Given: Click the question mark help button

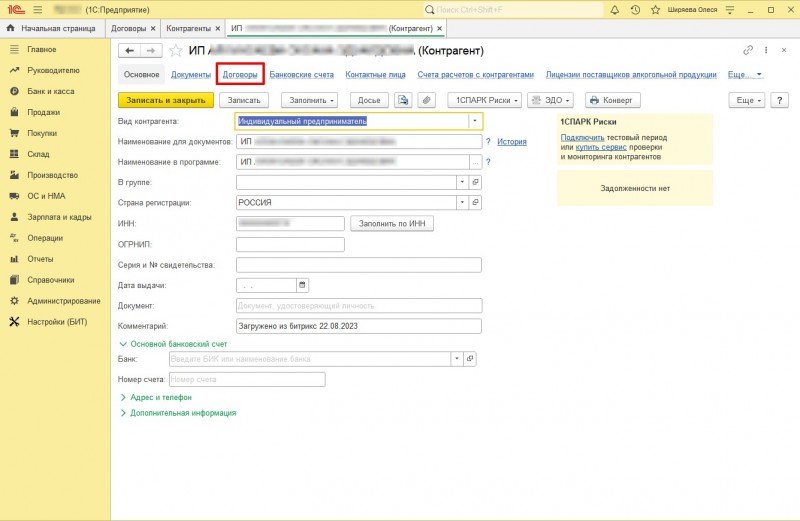Looking at the screenshot, I should pyautogui.click(x=779, y=100).
